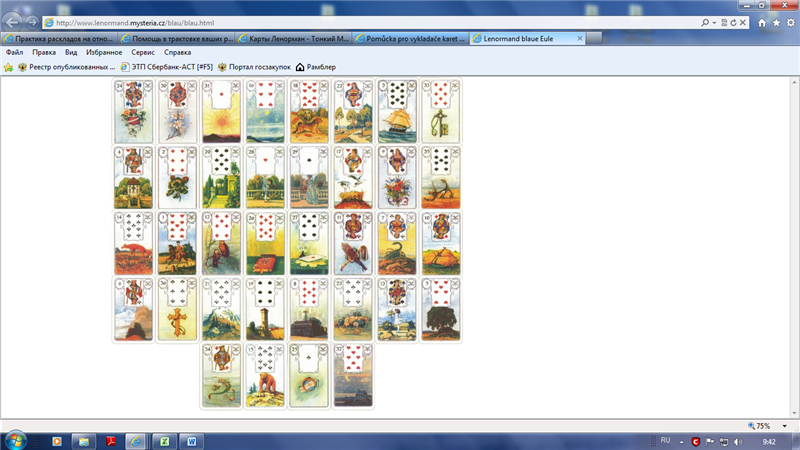This screenshot has width=800, height=450.
Task: Open the Справка menu
Action: [x=178, y=53]
